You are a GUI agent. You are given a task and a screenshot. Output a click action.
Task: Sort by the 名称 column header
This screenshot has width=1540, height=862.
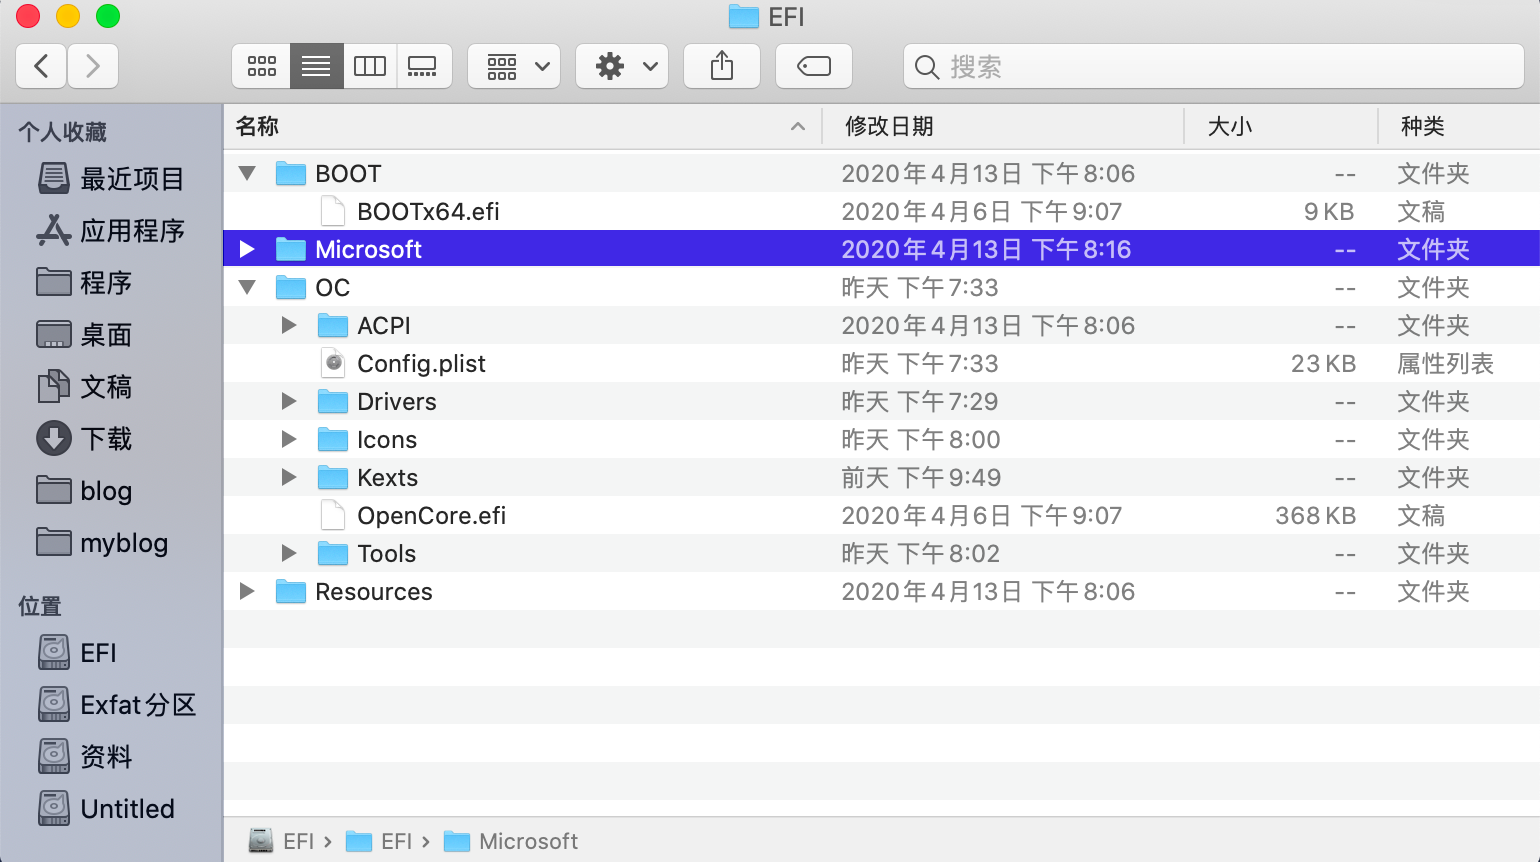[522, 126]
